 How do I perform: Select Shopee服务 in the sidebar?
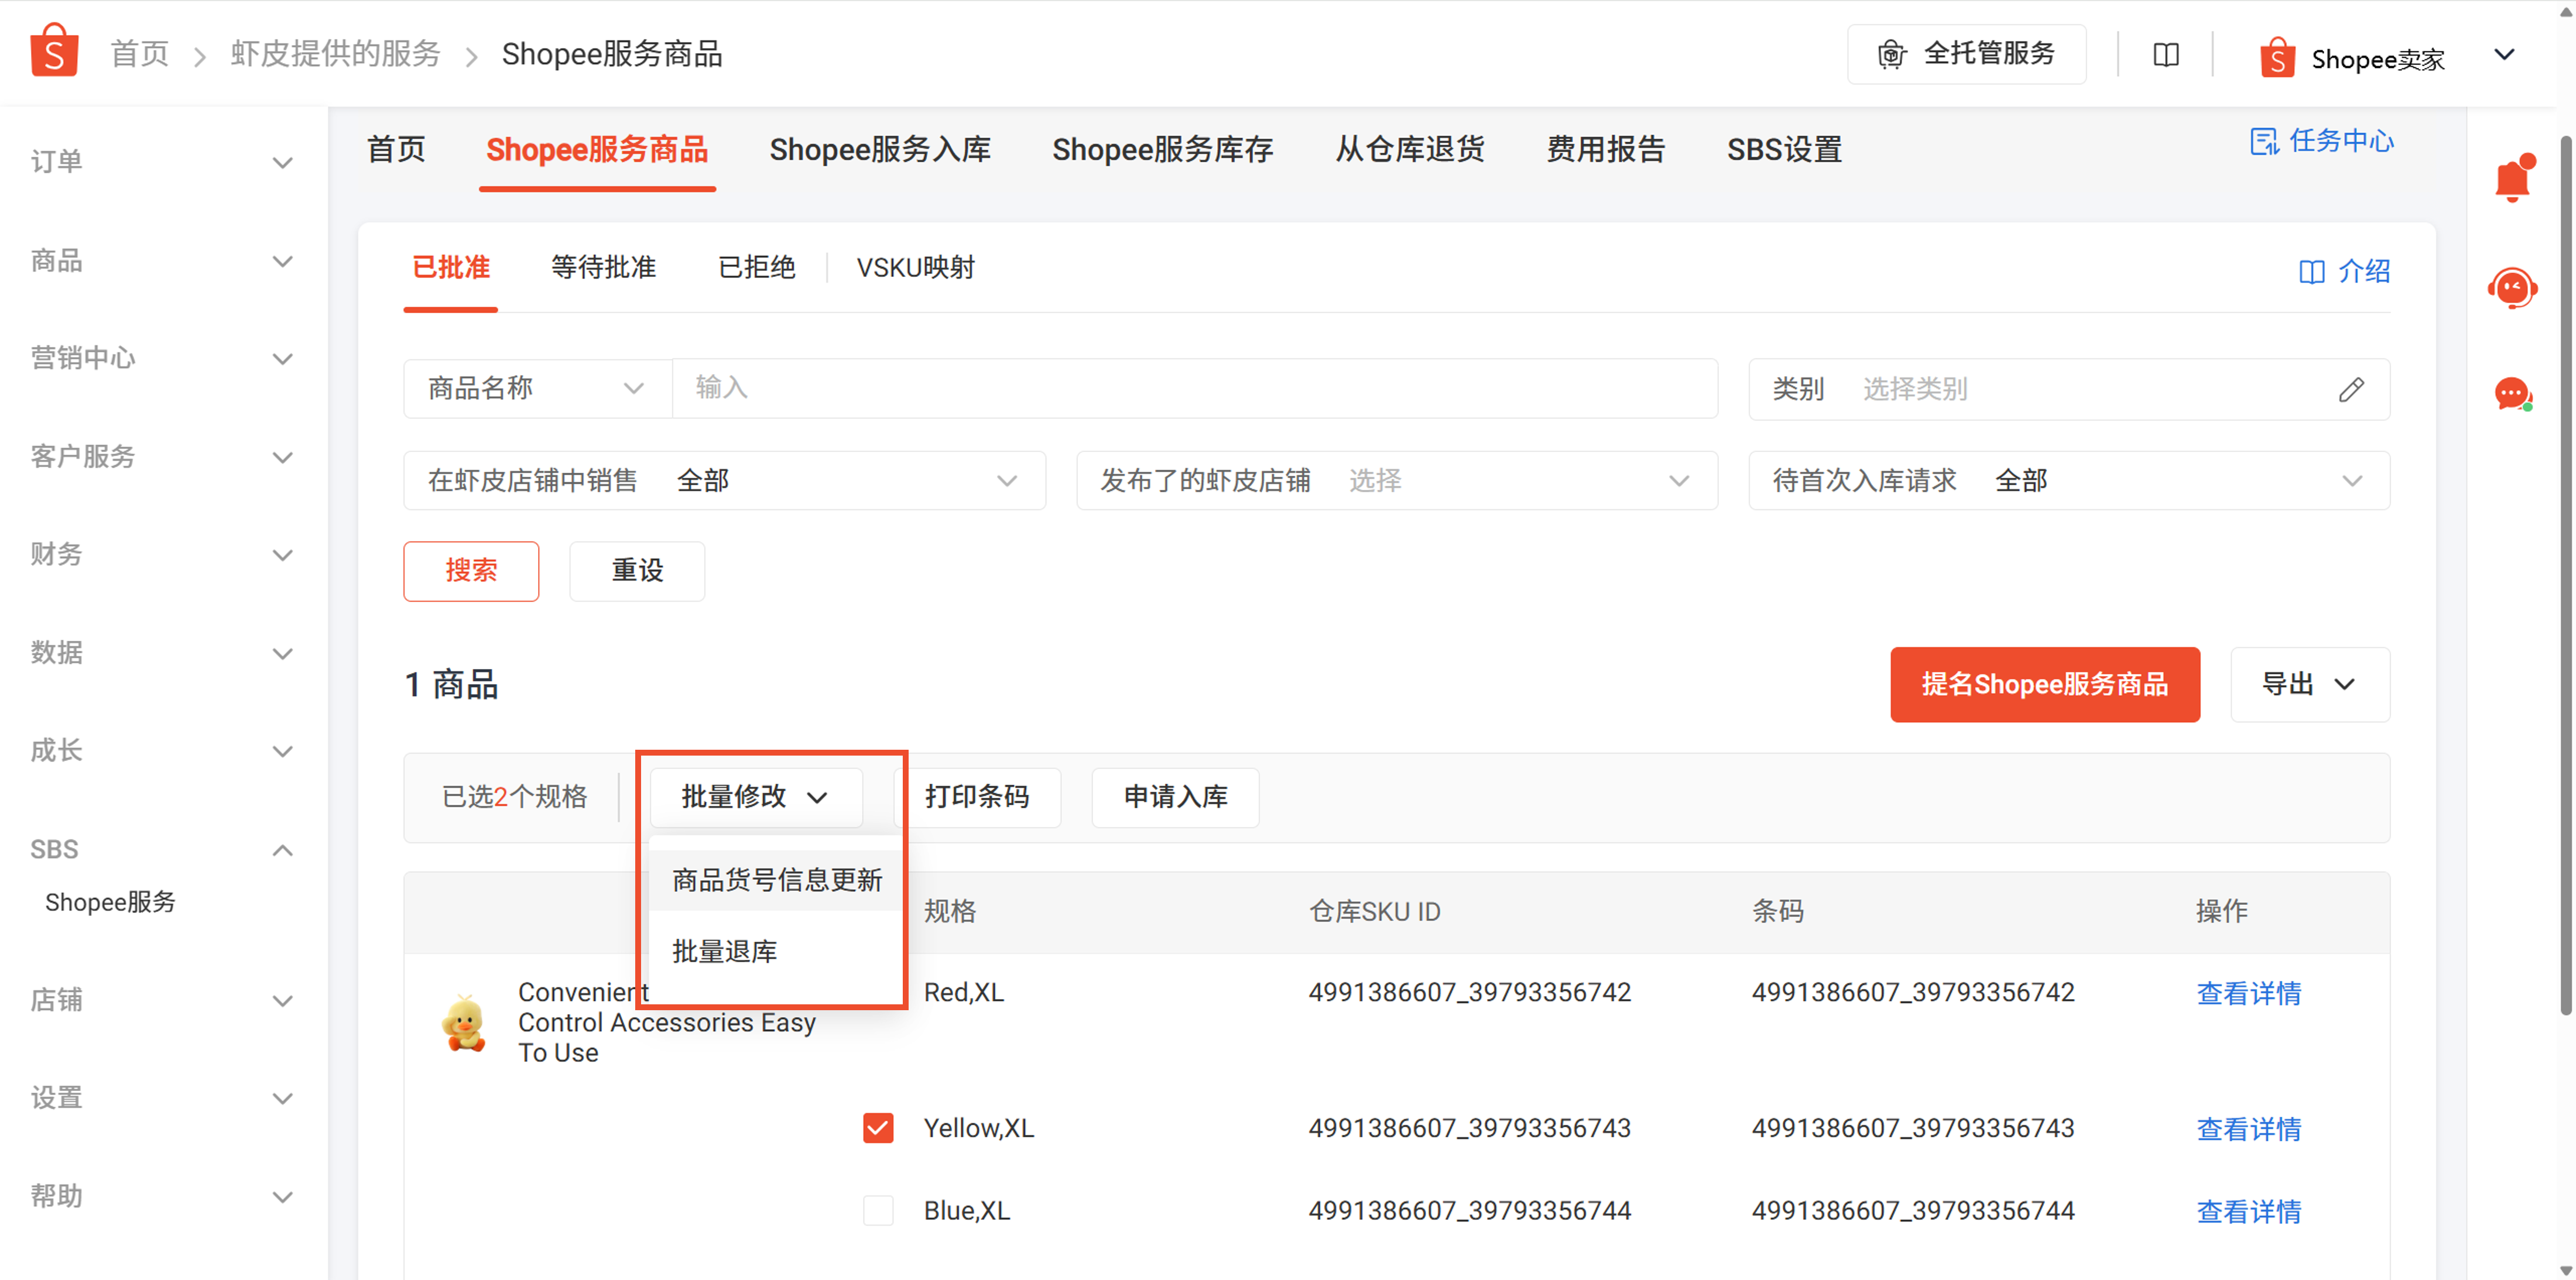[x=111, y=902]
